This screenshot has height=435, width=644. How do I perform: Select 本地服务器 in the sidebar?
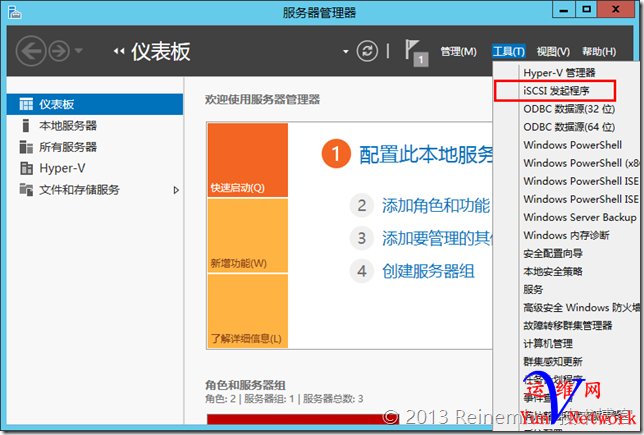[x=95, y=126]
